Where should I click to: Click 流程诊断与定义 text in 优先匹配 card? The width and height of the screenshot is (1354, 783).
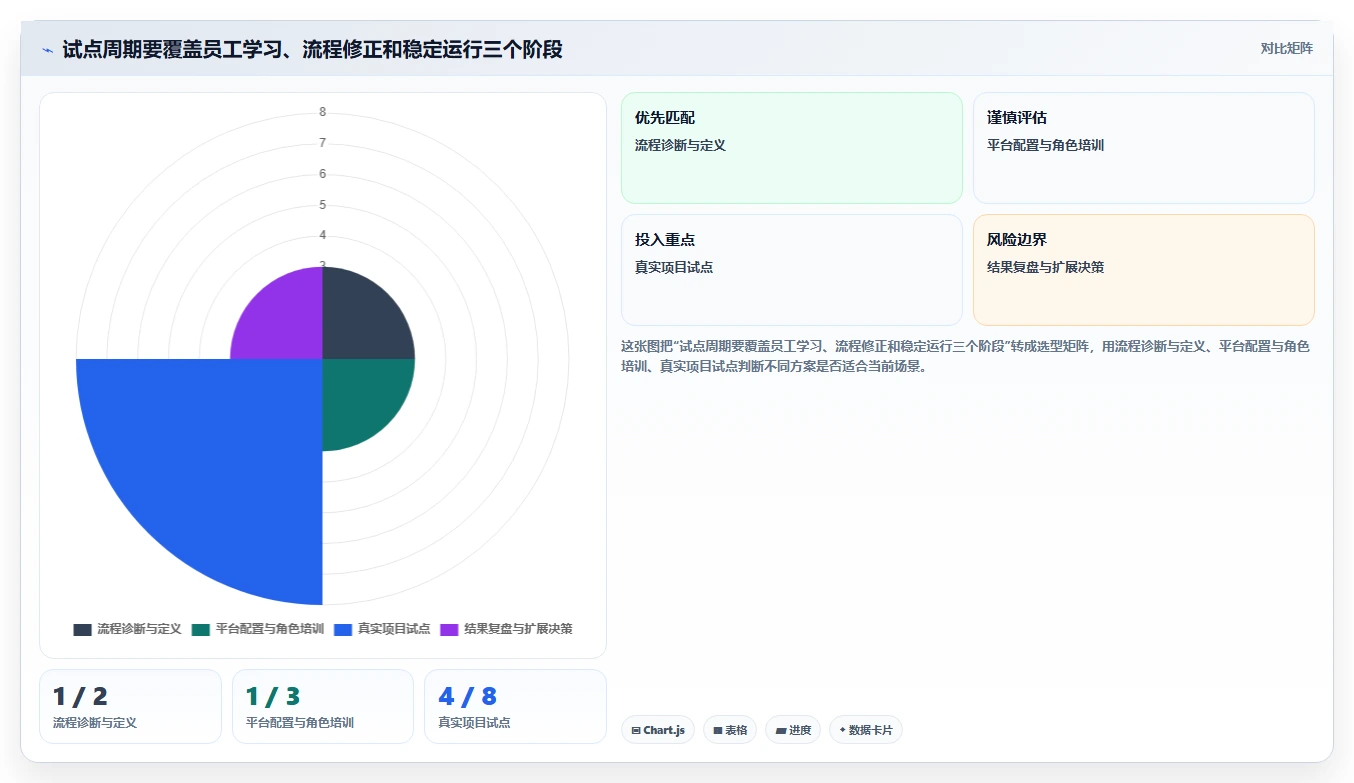click(x=680, y=145)
